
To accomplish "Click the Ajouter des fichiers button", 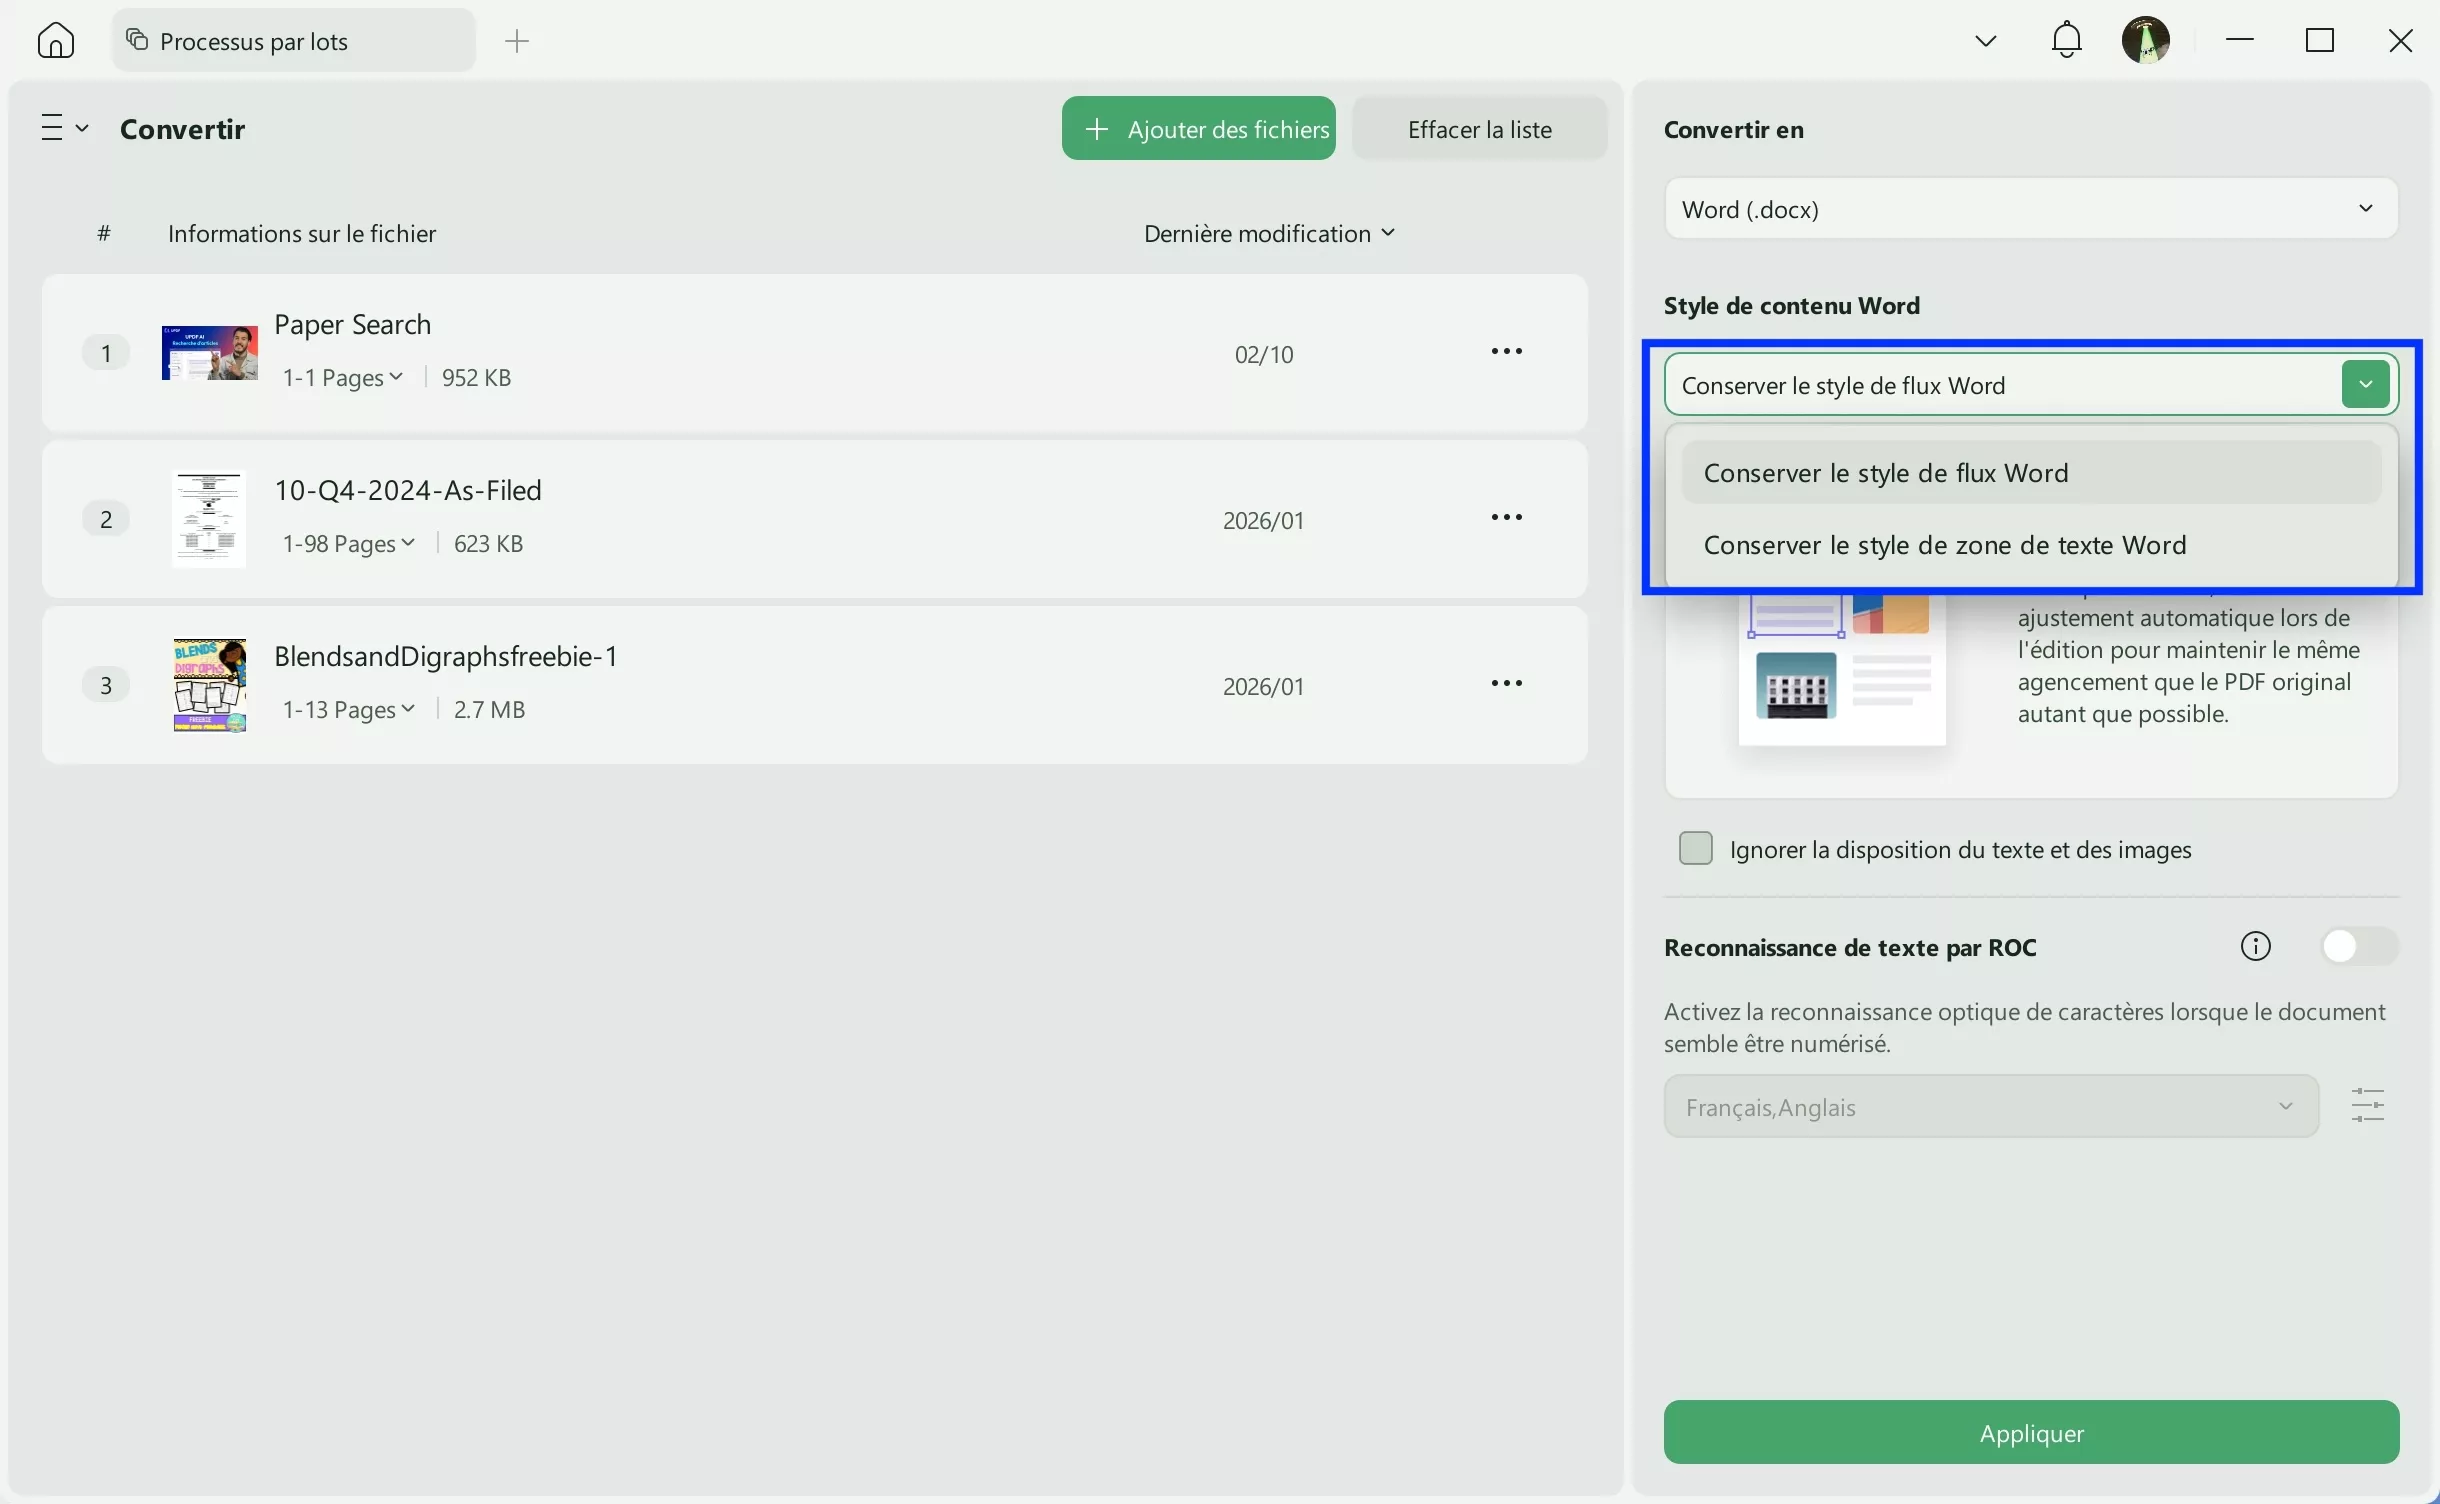I will pos(1197,128).
